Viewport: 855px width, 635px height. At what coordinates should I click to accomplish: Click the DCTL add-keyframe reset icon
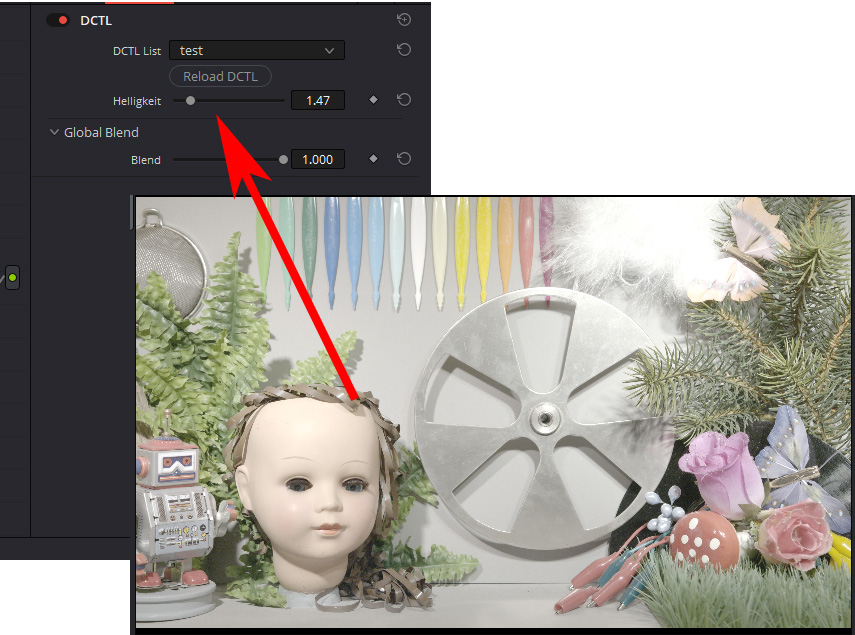[404, 20]
